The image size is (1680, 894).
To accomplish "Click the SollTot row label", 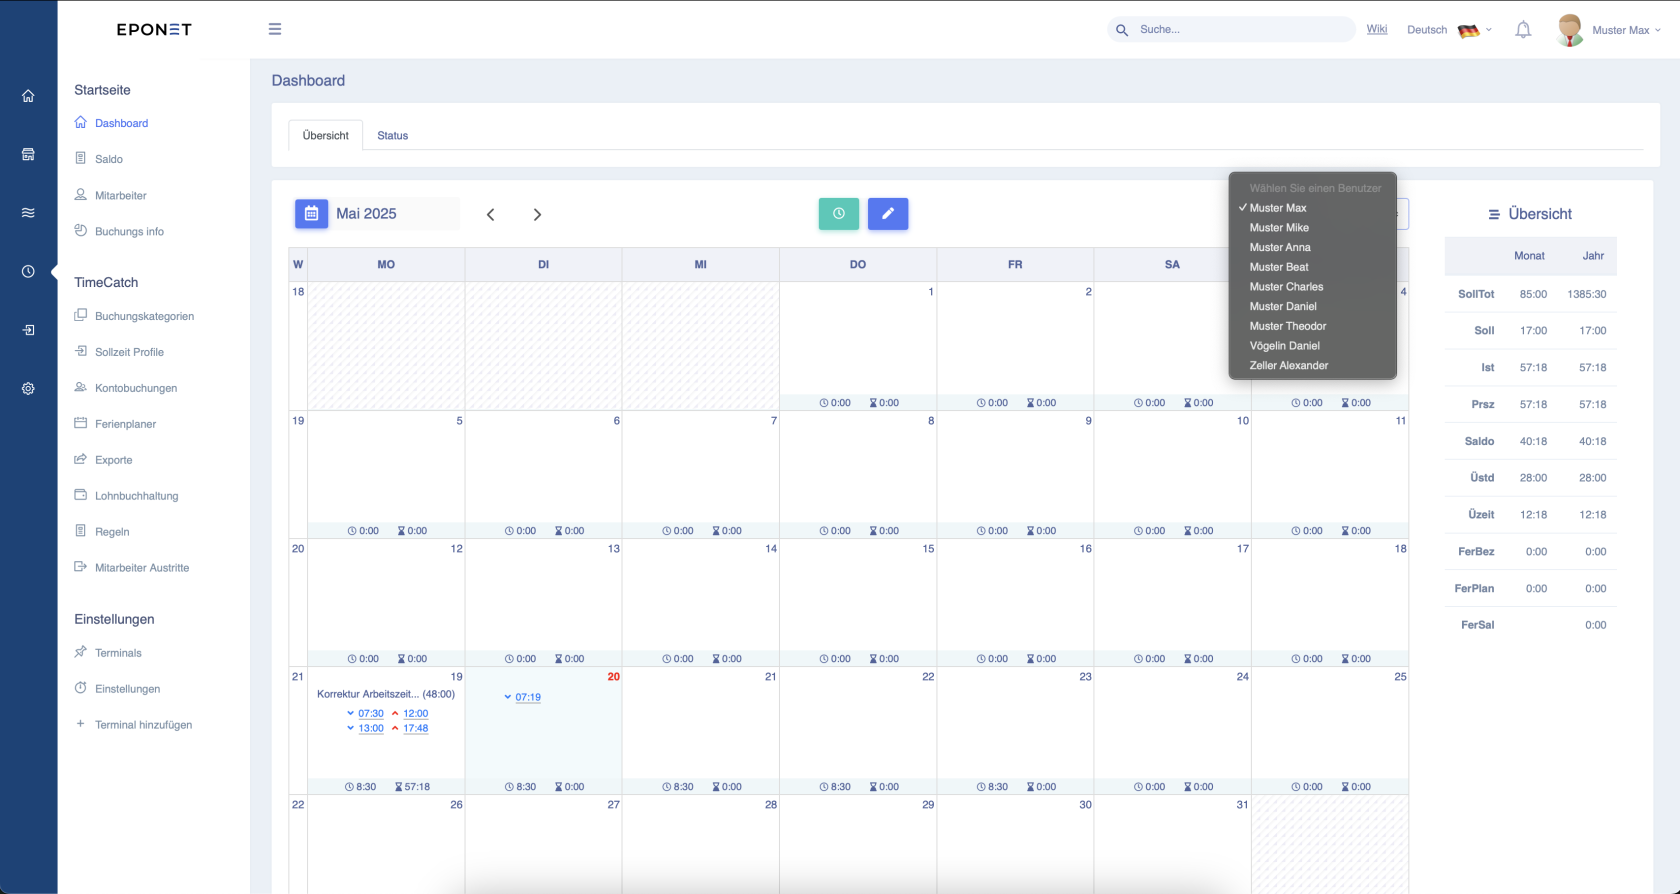I will (1476, 294).
